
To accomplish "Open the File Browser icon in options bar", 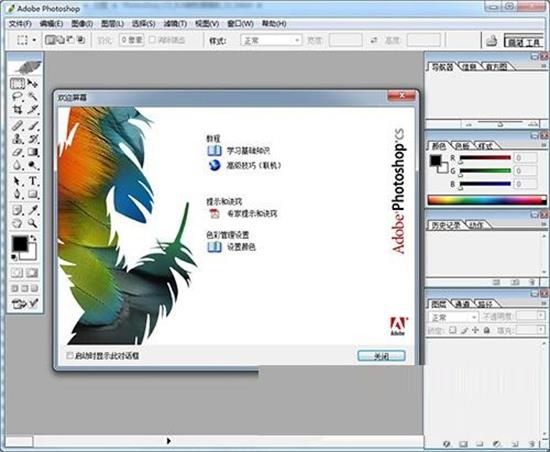I will pyautogui.click(x=492, y=41).
